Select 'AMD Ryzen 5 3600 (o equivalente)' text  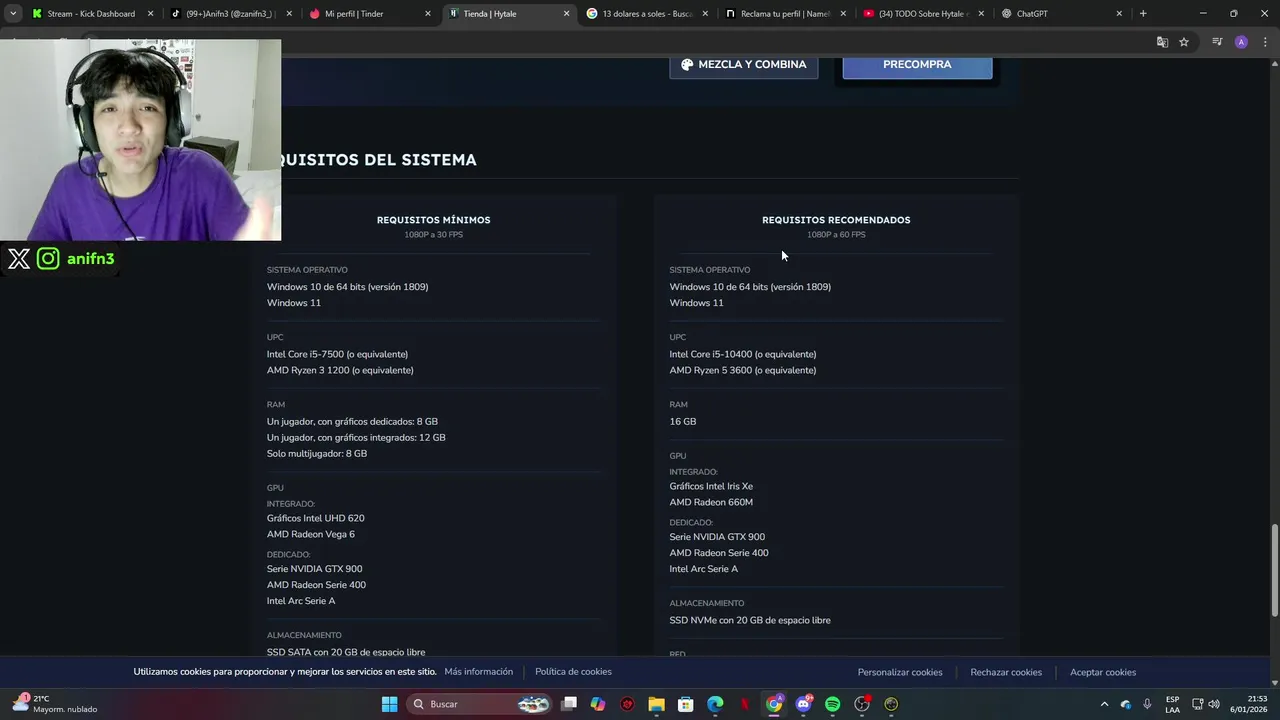tap(742, 370)
